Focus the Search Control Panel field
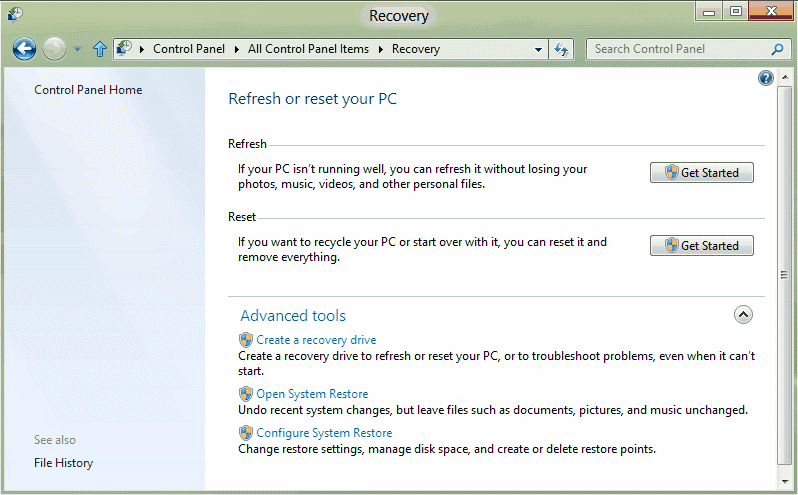 pos(675,49)
